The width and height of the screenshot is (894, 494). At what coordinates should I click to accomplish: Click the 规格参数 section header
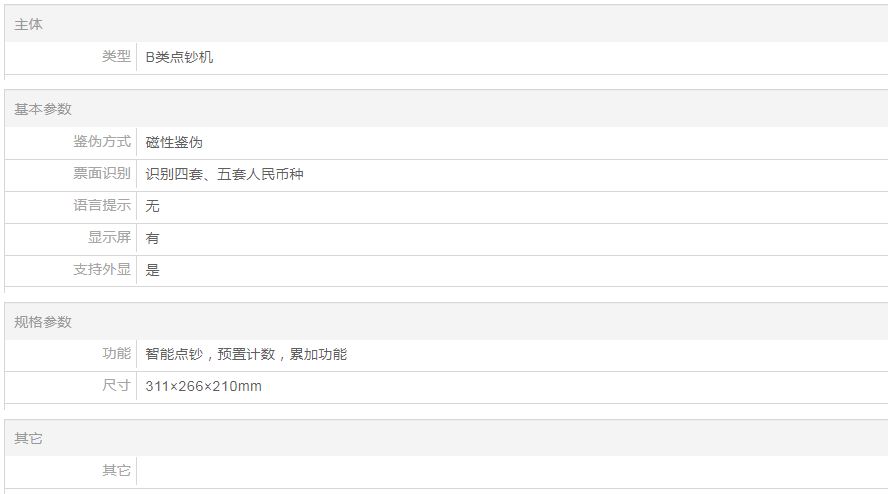coord(43,322)
